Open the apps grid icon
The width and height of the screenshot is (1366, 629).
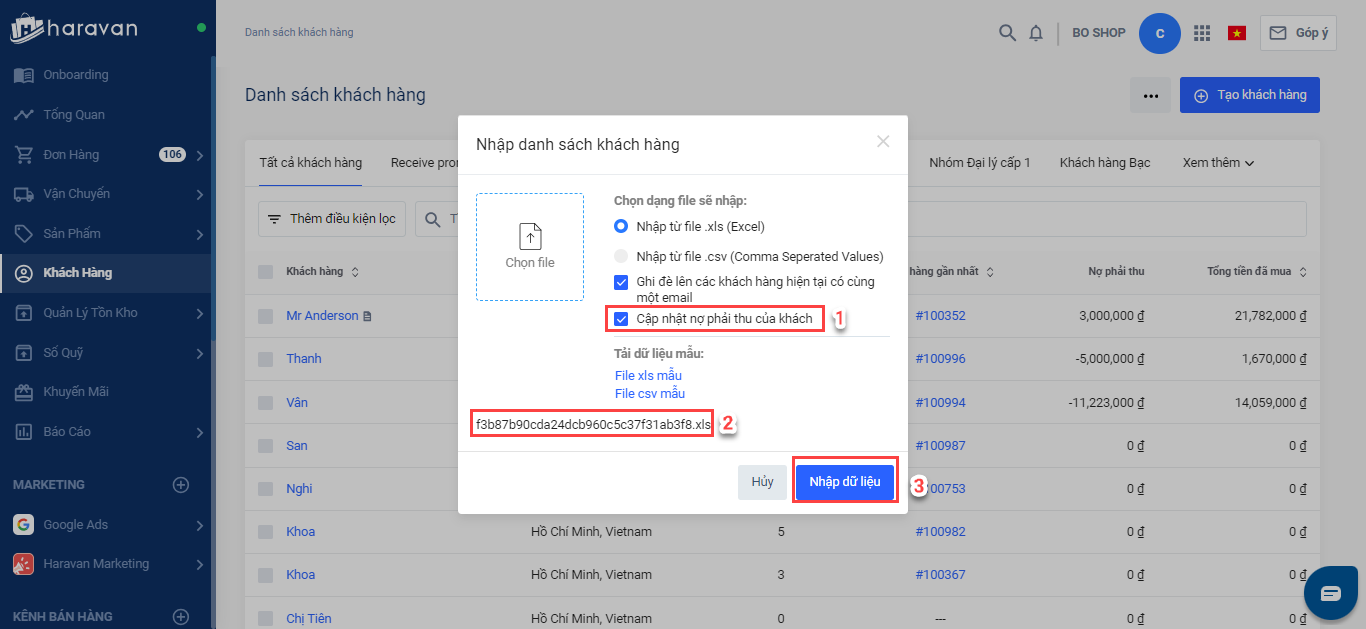pos(1202,33)
